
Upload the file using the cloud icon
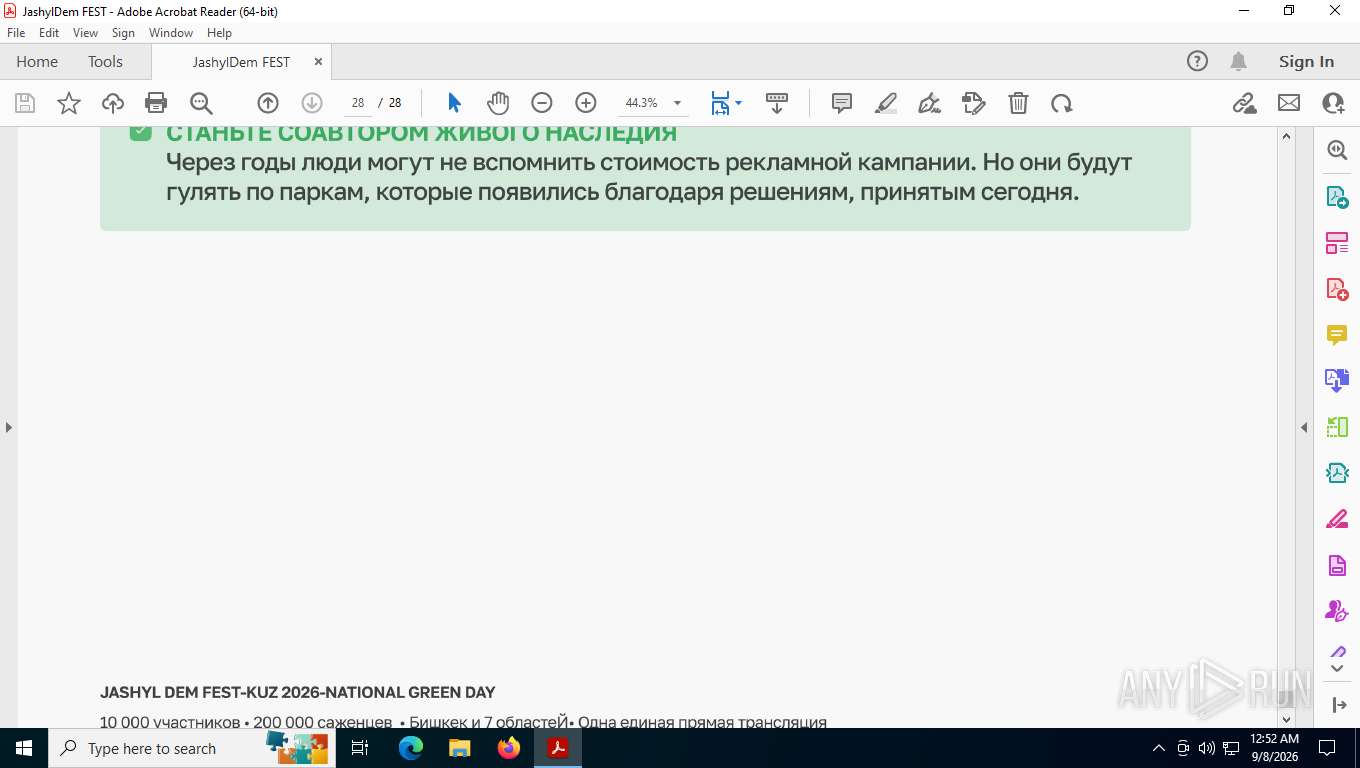(x=113, y=103)
